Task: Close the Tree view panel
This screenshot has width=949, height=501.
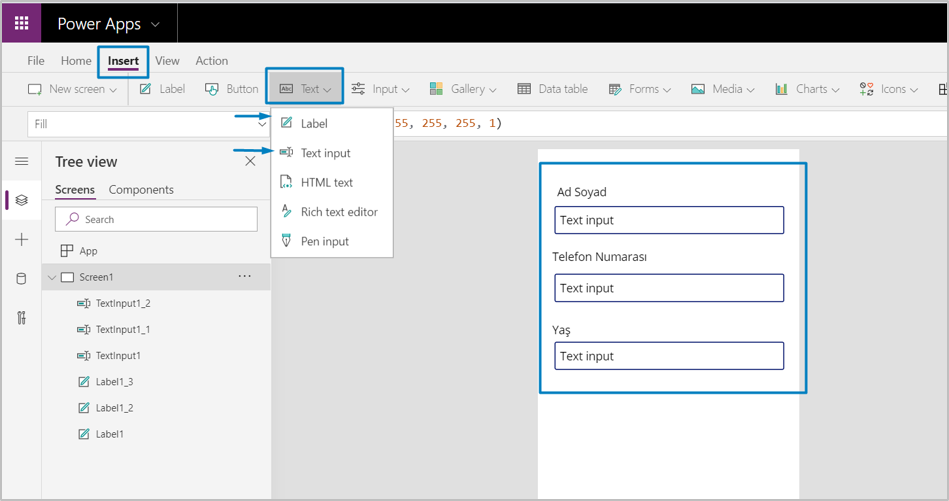Action: click(250, 161)
